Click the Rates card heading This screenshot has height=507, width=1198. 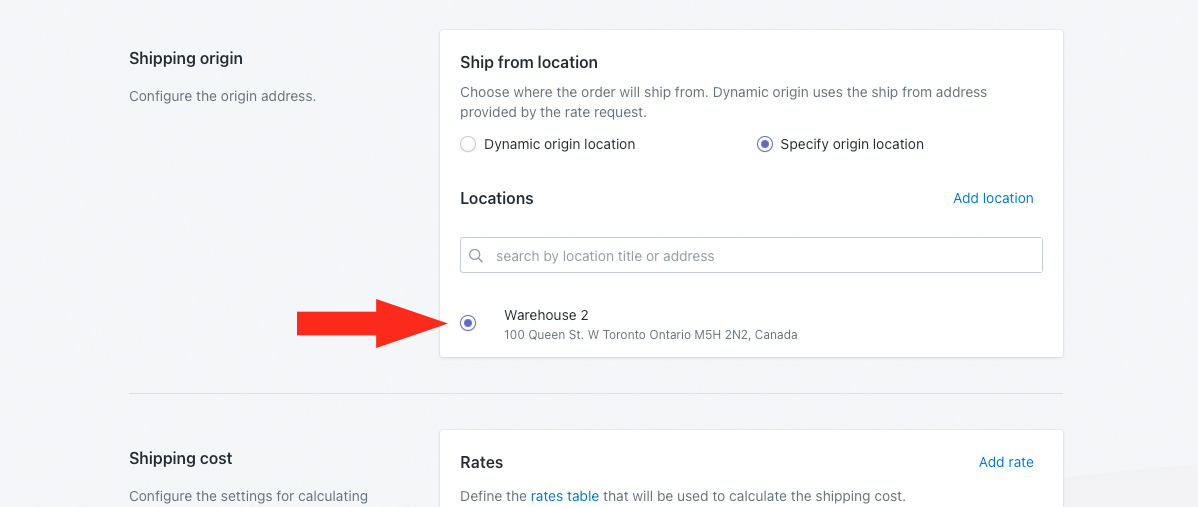(481, 462)
